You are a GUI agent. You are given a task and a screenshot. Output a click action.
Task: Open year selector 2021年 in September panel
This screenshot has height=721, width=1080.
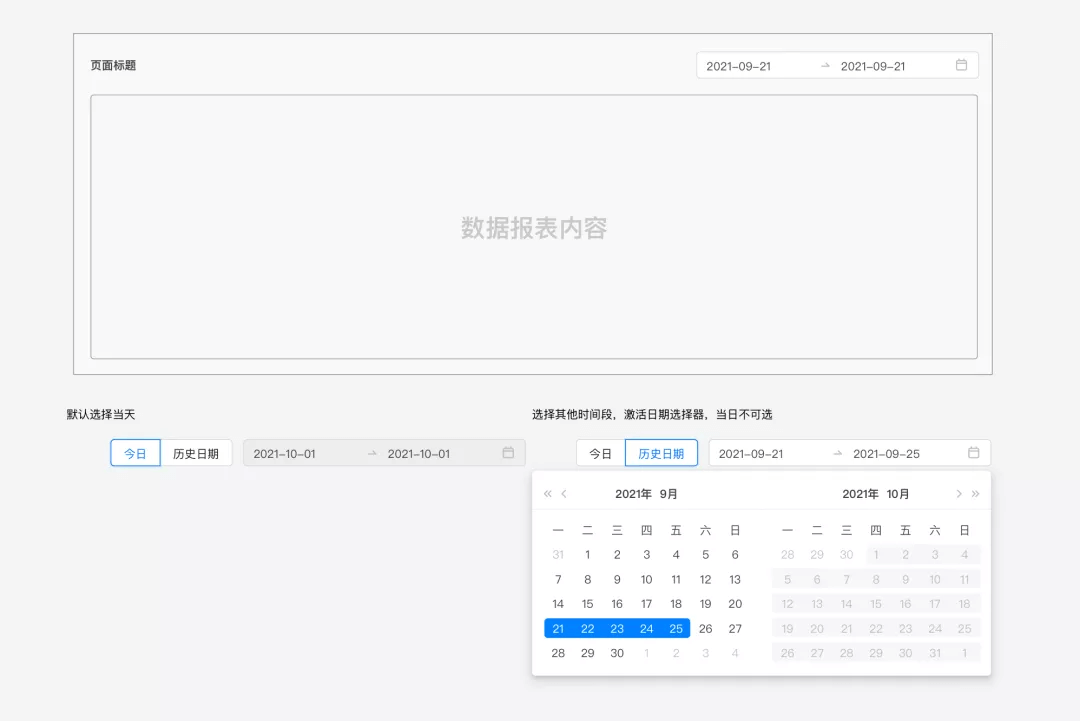pos(633,494)
